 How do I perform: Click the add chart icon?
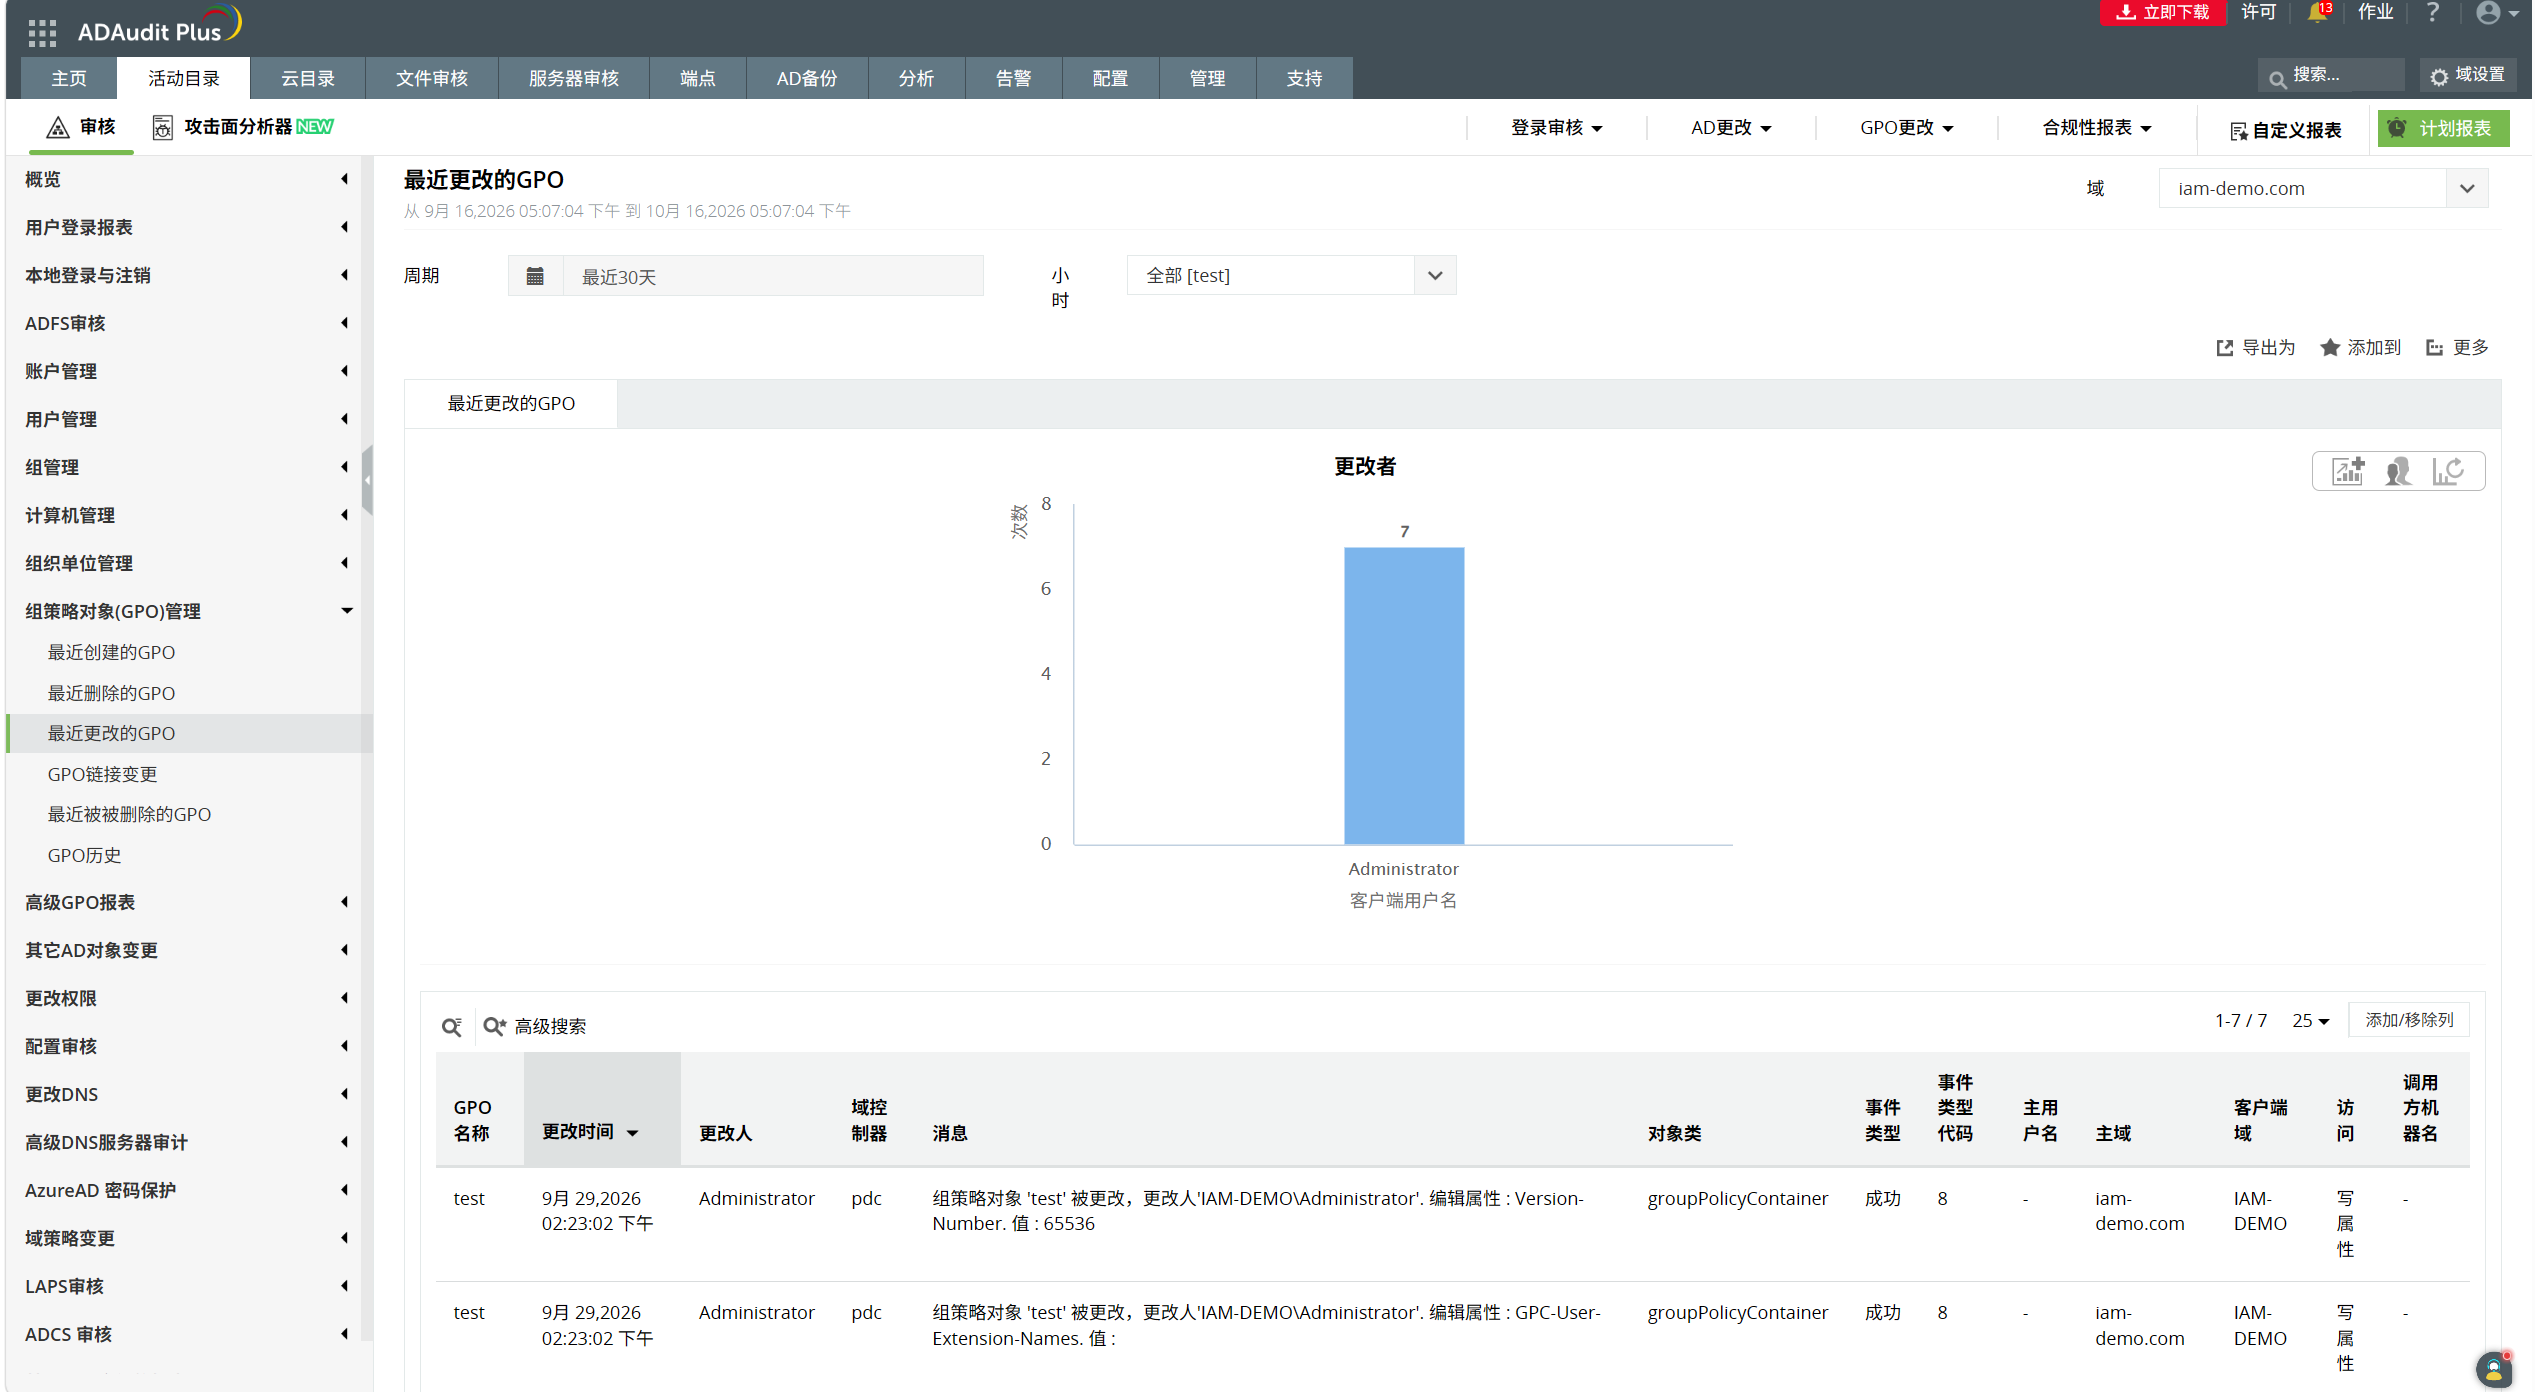point(2348,471)
